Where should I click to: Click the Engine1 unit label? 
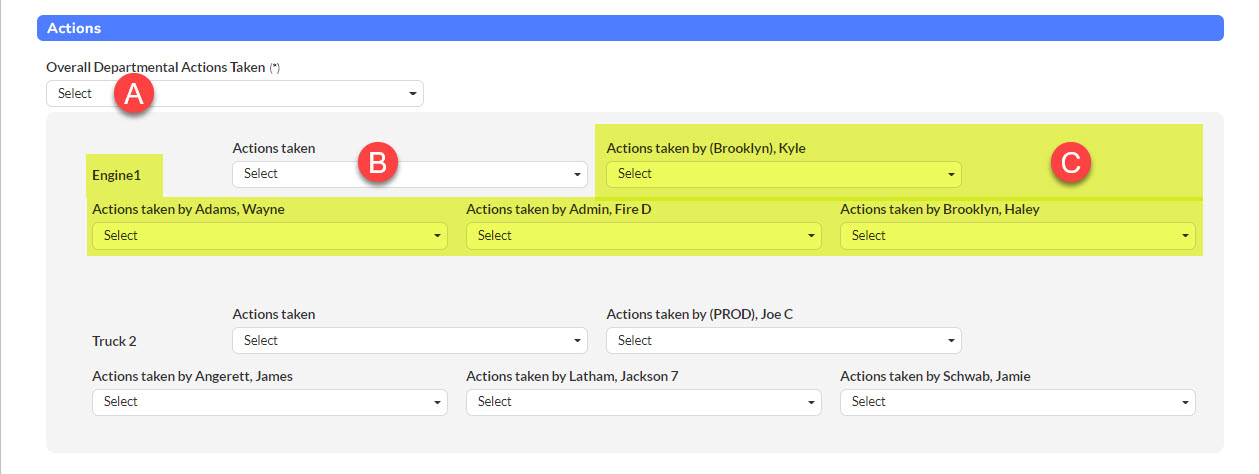click(x=116, y=175)
